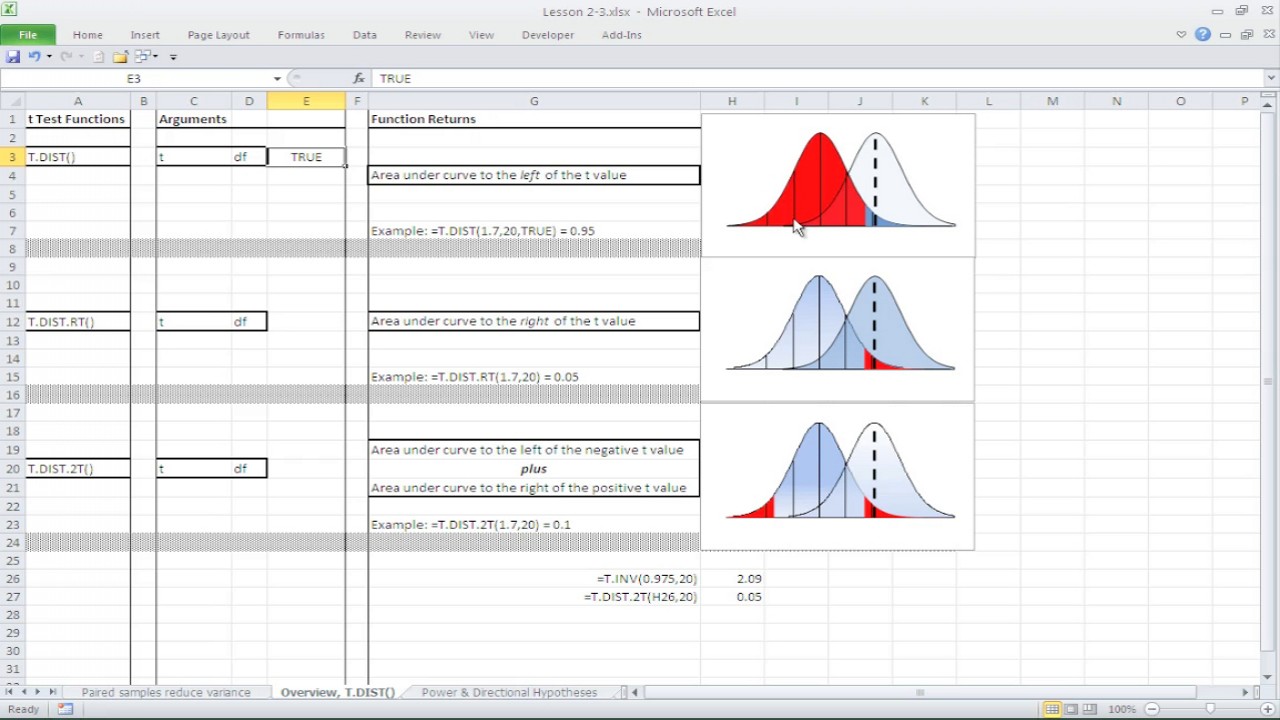Click the Undo icon

(35, 56)
